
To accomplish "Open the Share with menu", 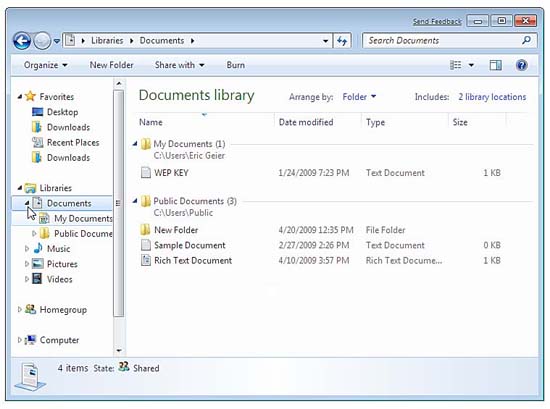I will click(x=180, y=65).
